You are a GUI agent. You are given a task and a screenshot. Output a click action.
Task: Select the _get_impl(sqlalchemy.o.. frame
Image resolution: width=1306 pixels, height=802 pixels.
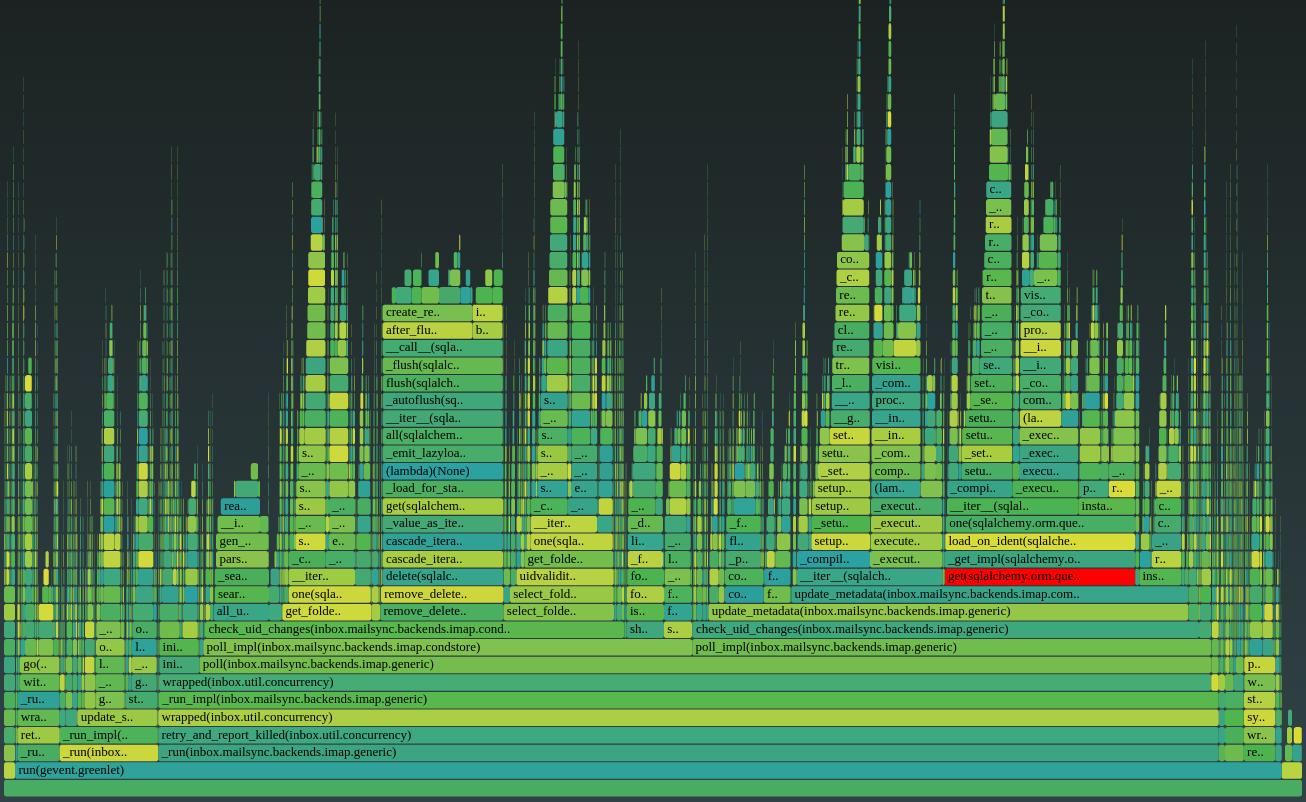1040,559
